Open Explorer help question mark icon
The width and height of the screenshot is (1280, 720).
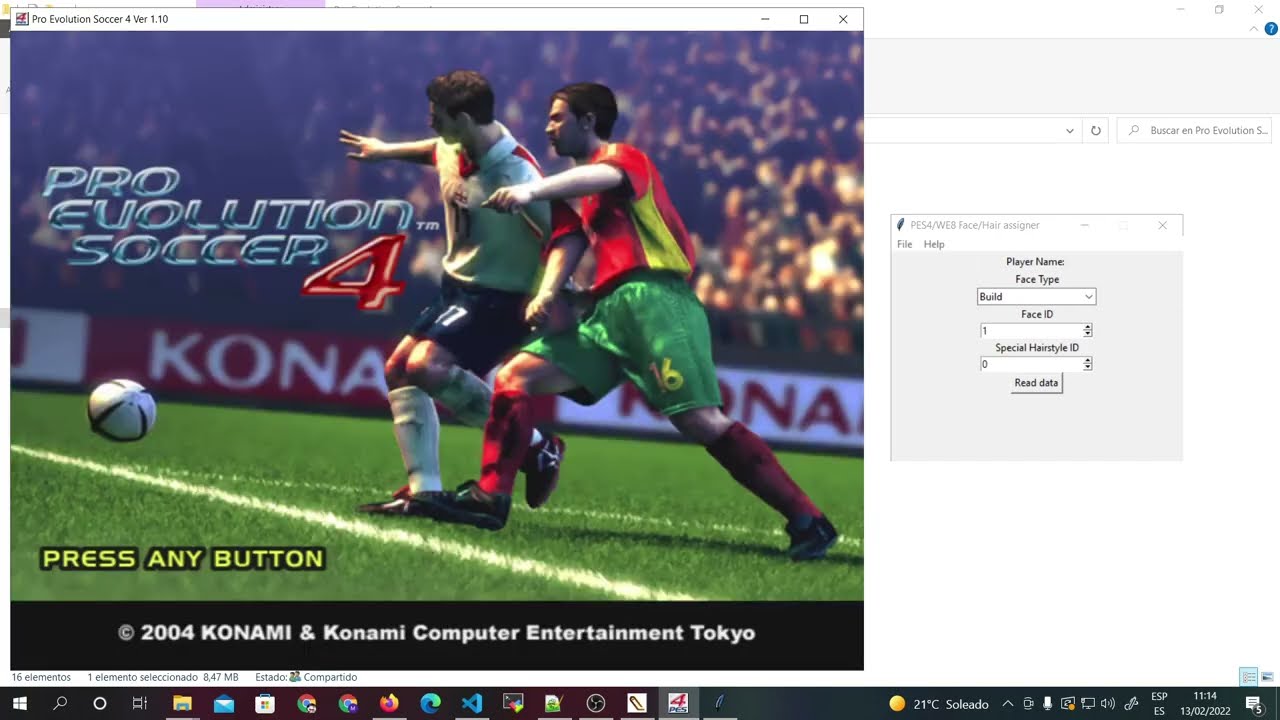[1271, 29]
